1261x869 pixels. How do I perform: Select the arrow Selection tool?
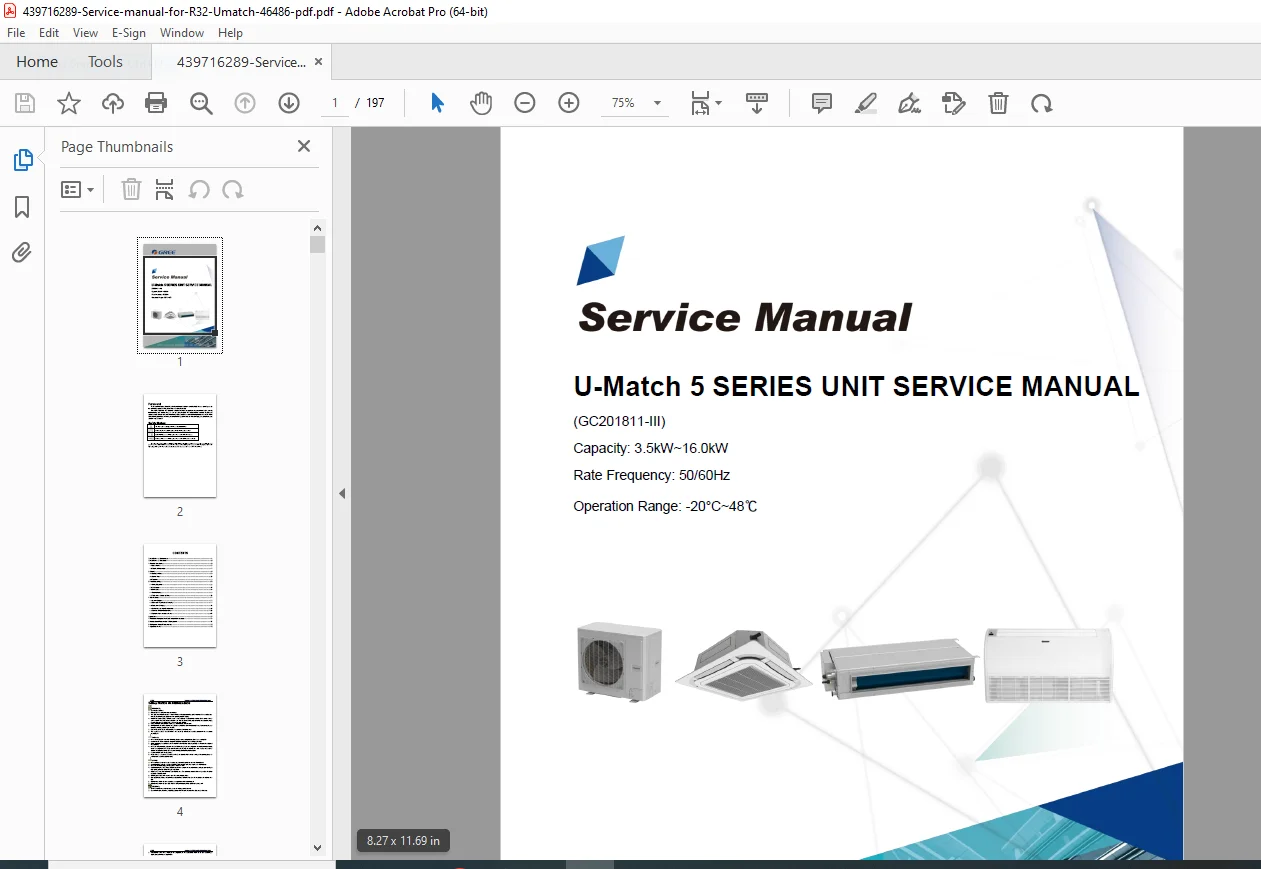click(437, 103)
